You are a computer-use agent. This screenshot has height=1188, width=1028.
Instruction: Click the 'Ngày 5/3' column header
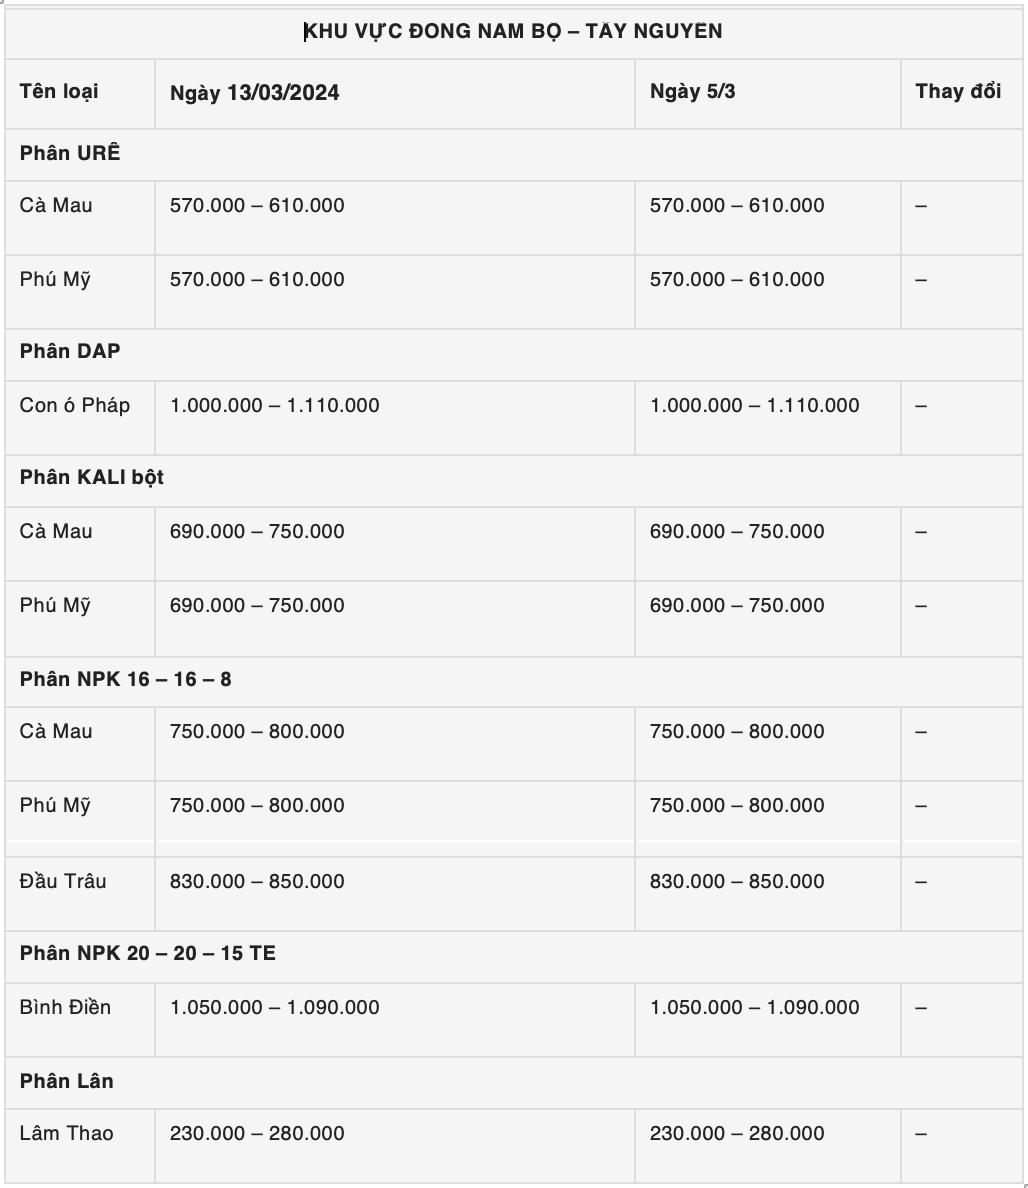pyautogui.click(x=693, y=92)
